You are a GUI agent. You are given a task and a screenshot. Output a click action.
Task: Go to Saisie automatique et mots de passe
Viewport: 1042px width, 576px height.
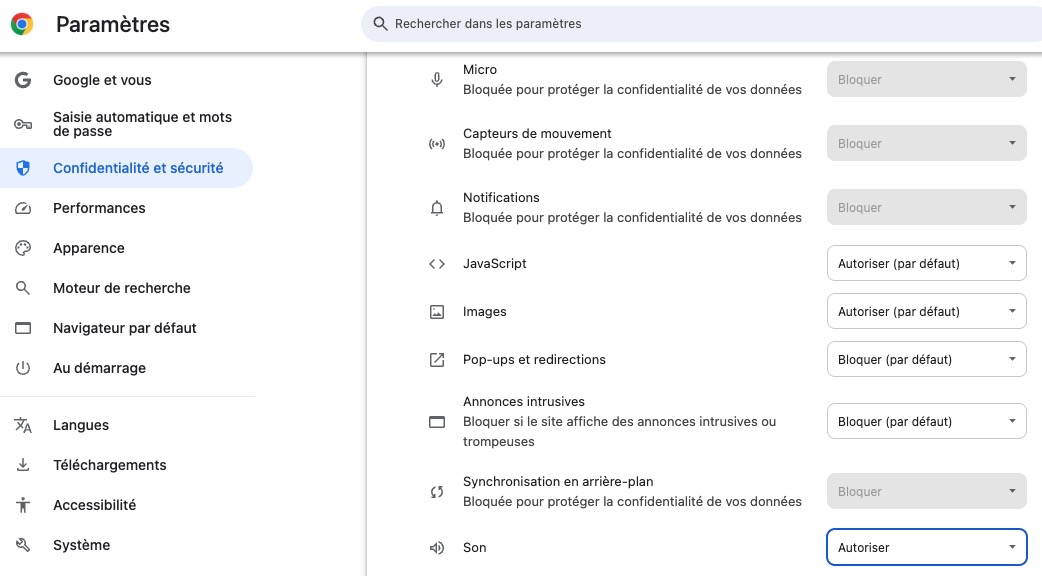click(142, 124)
